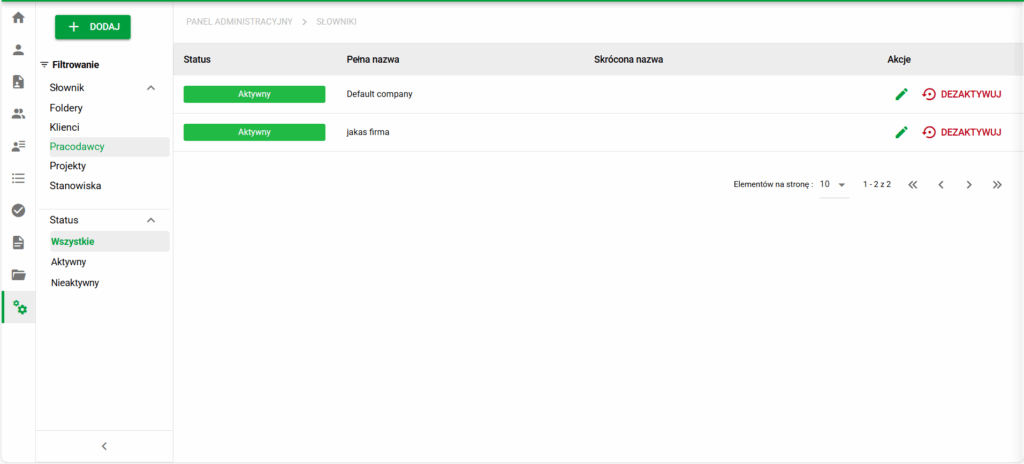Edit Default company with pencil icon
1024x464 pixels.
(x=901, y=94)
